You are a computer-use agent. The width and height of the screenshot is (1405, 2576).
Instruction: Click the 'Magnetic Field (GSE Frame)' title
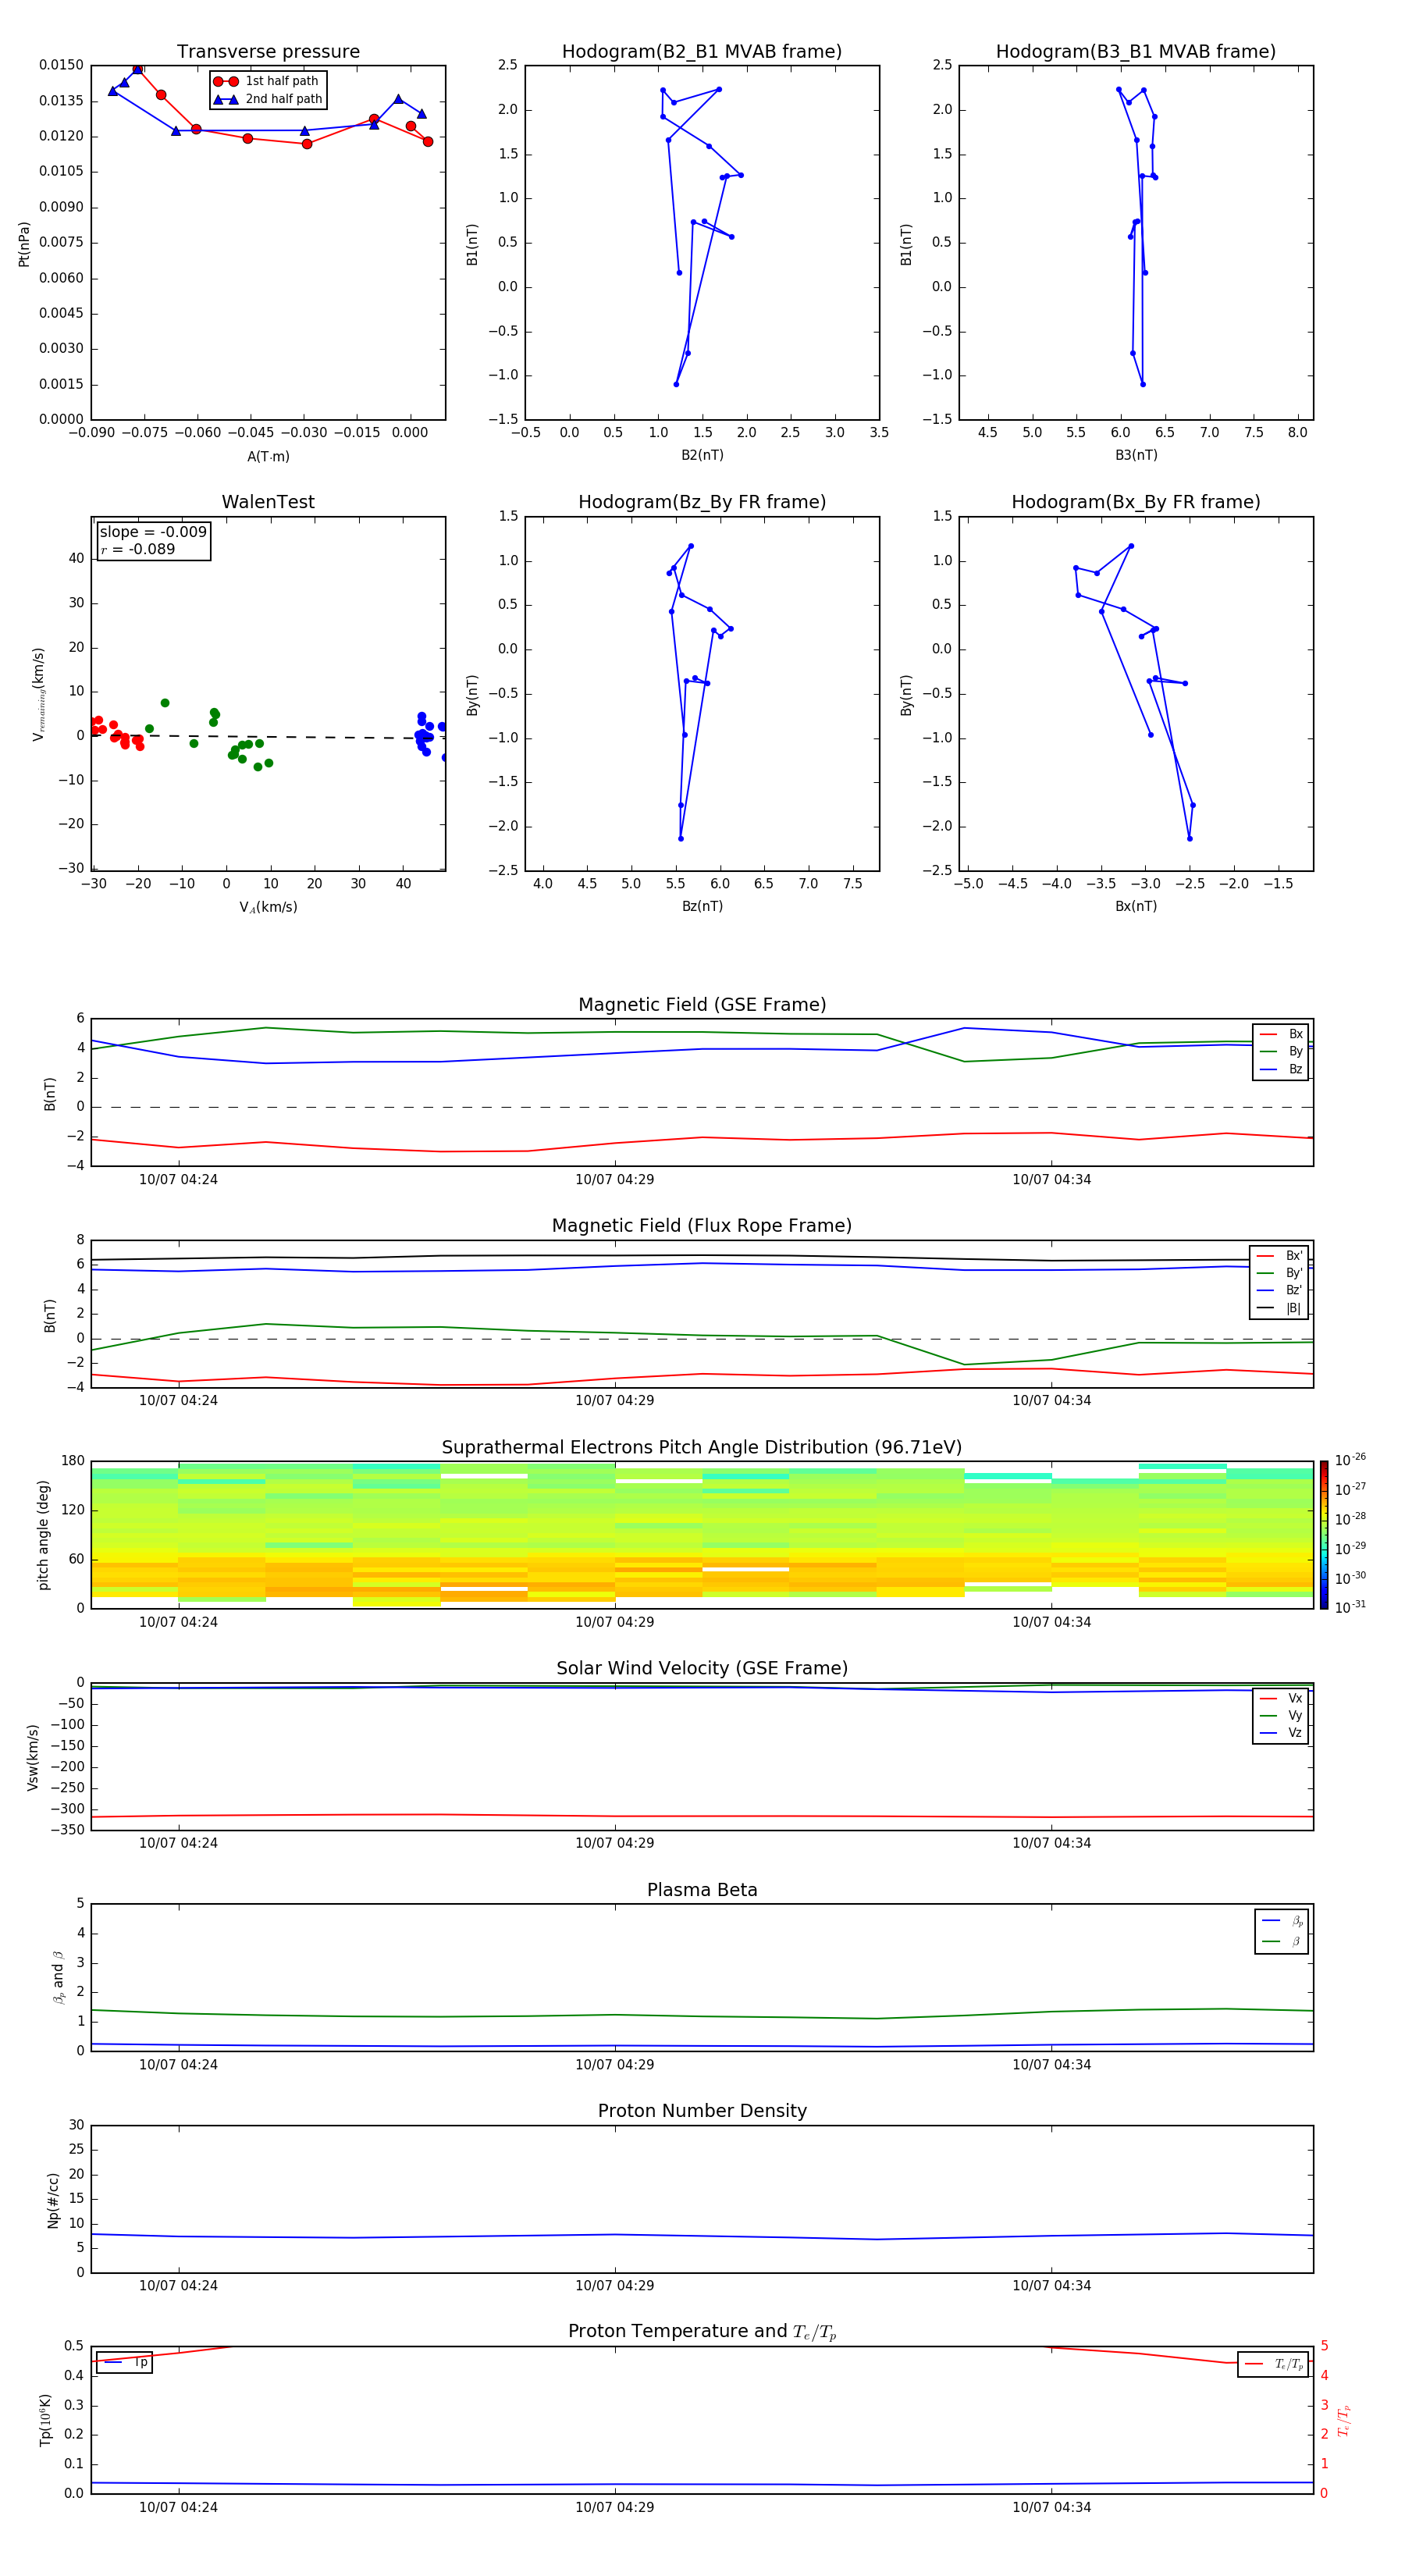point(702,1005)
